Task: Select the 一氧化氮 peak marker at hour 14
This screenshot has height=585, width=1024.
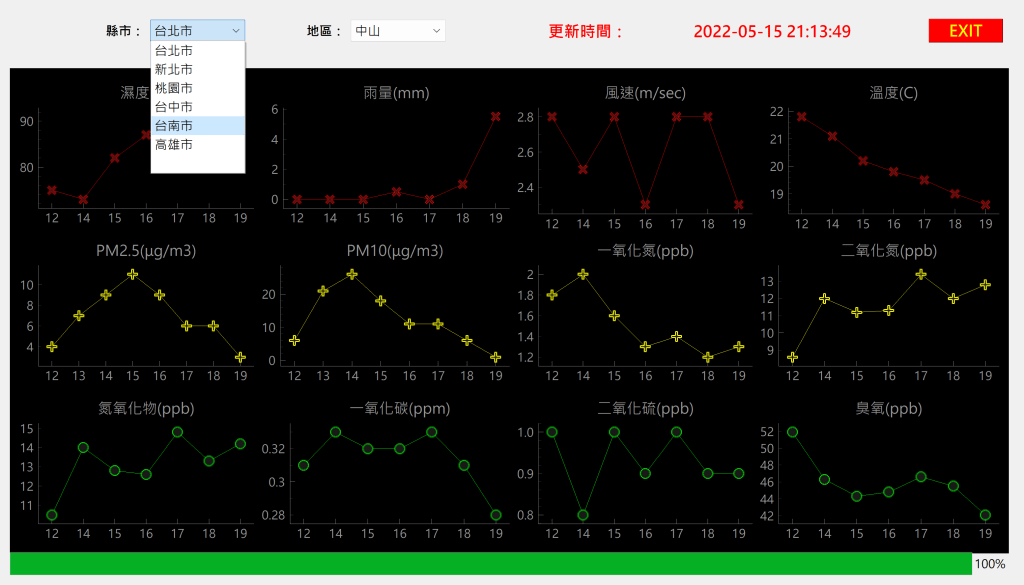Action: pos(583,274)
